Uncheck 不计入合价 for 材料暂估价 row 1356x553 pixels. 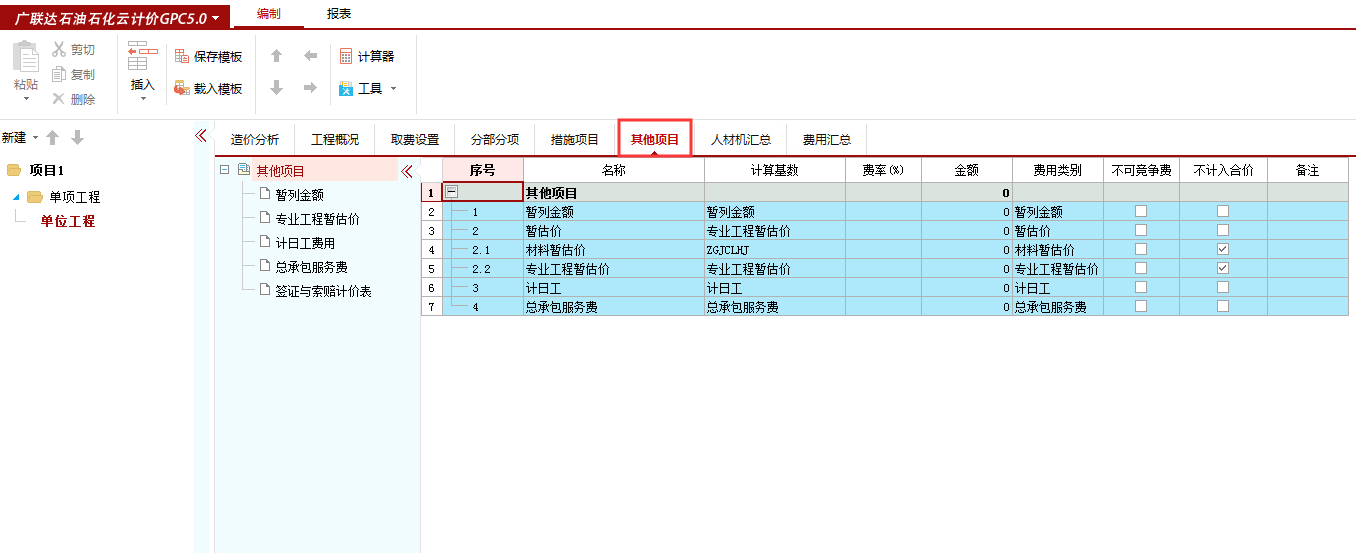pos(1222,249)
